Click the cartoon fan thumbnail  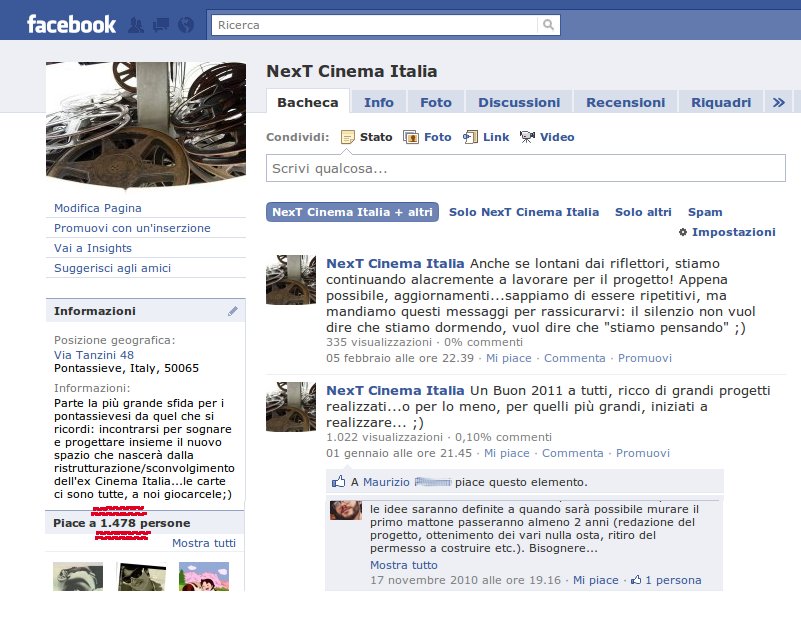tap(204, 576)
